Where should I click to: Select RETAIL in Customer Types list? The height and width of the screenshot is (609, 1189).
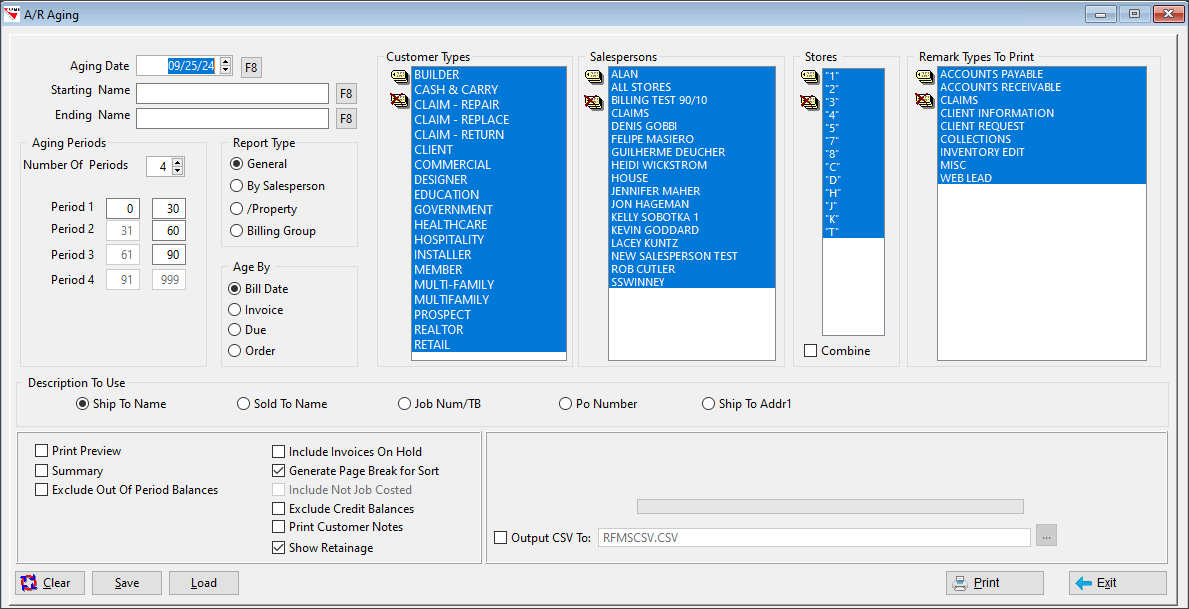point(489,345)
